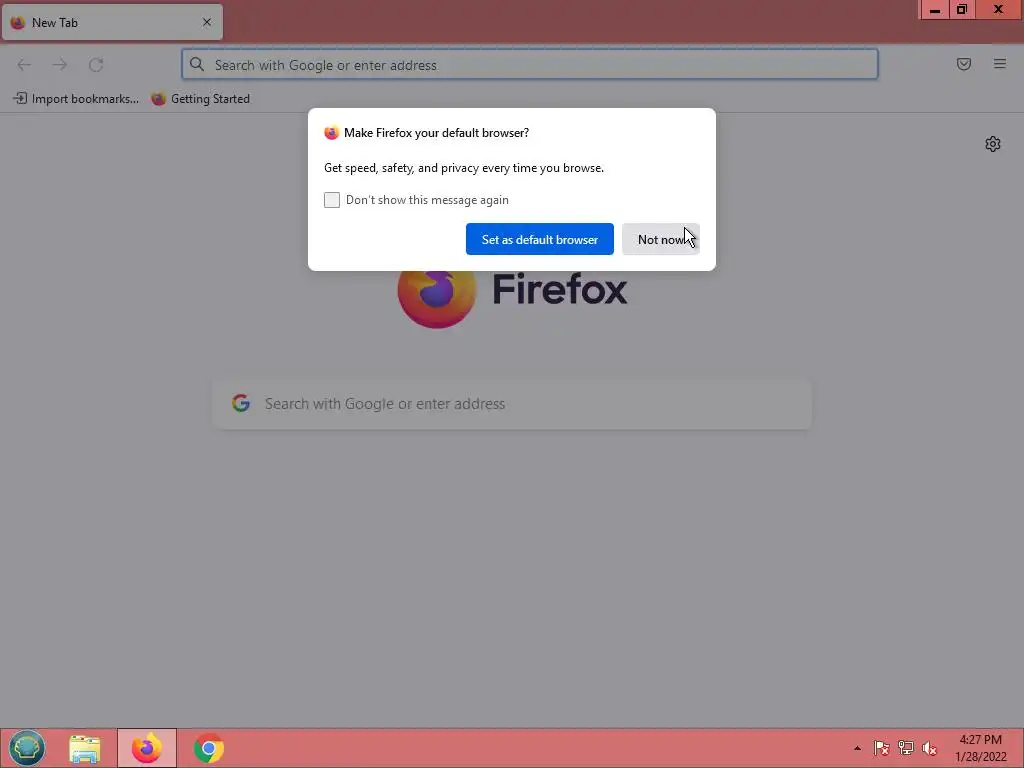Close the New Tab tab
1024x768 pixels.
point(207,22)
